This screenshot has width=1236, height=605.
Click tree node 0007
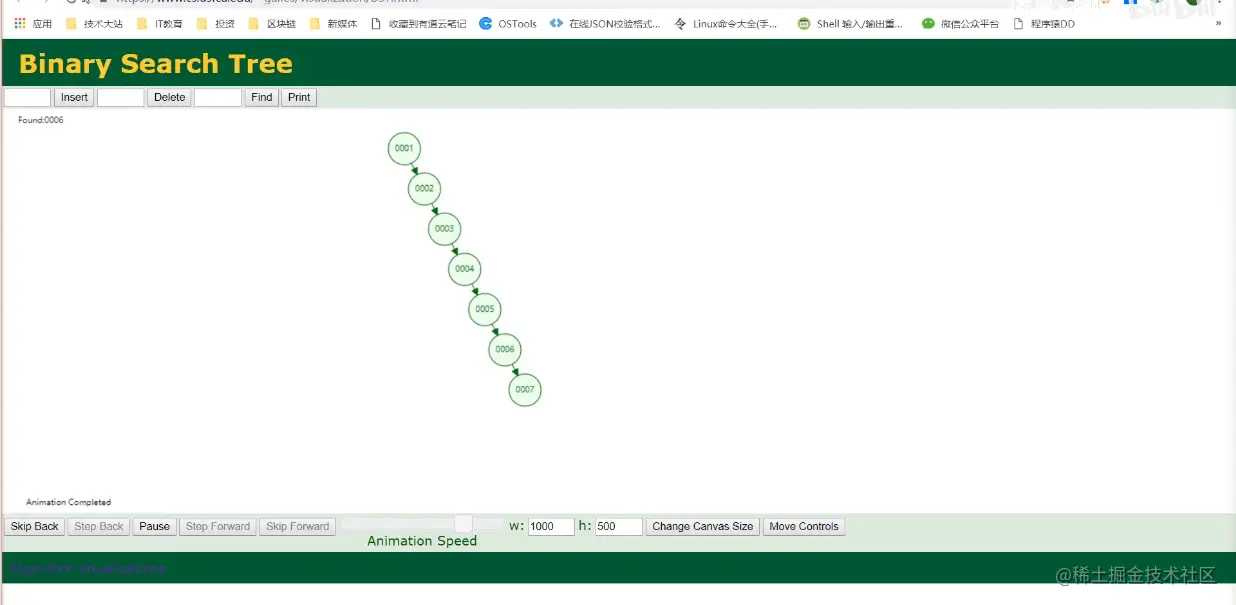[x=525, y=389]
